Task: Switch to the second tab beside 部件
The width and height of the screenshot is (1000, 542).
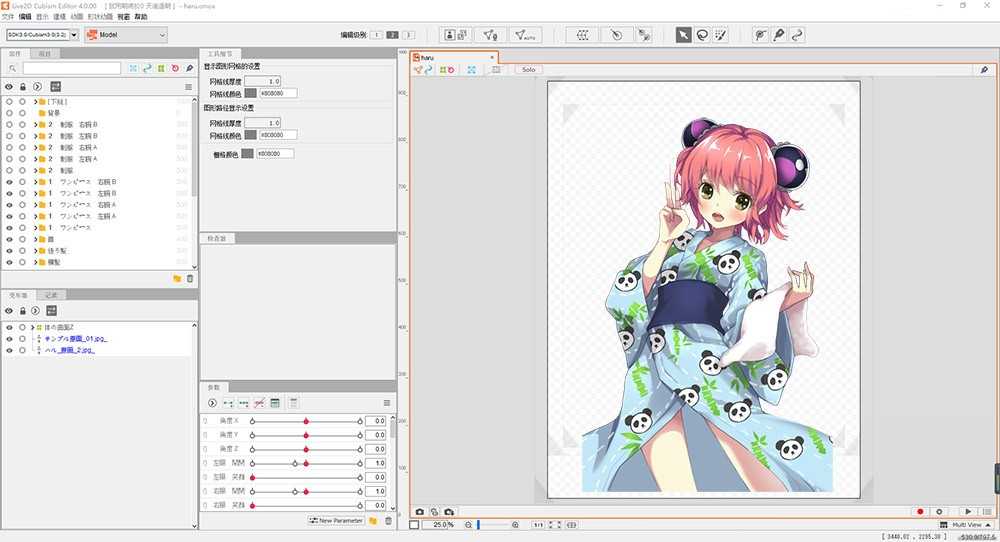Action: [45, 54]
